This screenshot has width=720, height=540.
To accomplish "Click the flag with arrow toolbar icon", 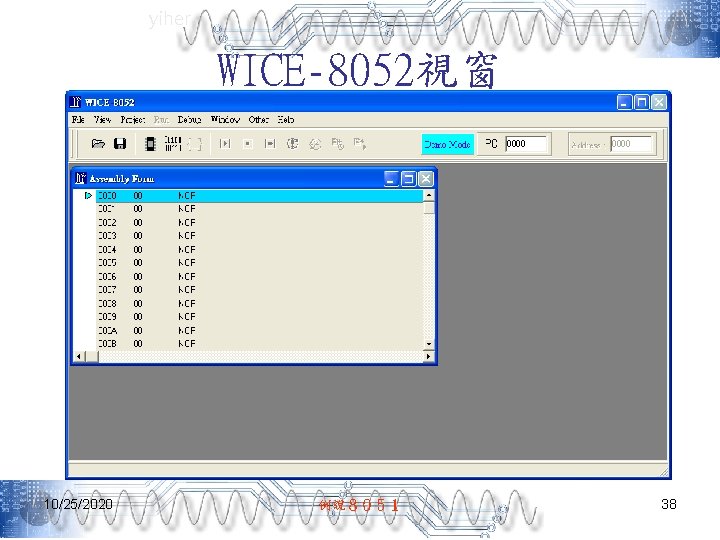I will coord(360,144).
